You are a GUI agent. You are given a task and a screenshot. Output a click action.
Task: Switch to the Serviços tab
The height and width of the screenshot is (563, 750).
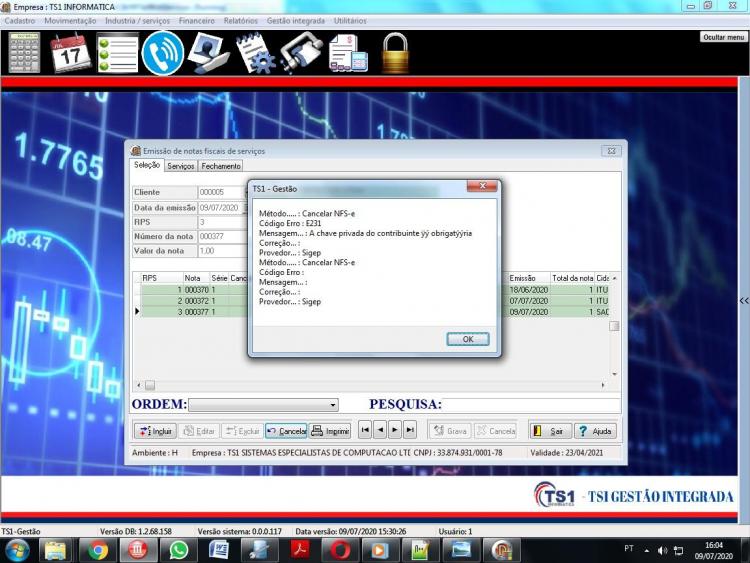181,166
